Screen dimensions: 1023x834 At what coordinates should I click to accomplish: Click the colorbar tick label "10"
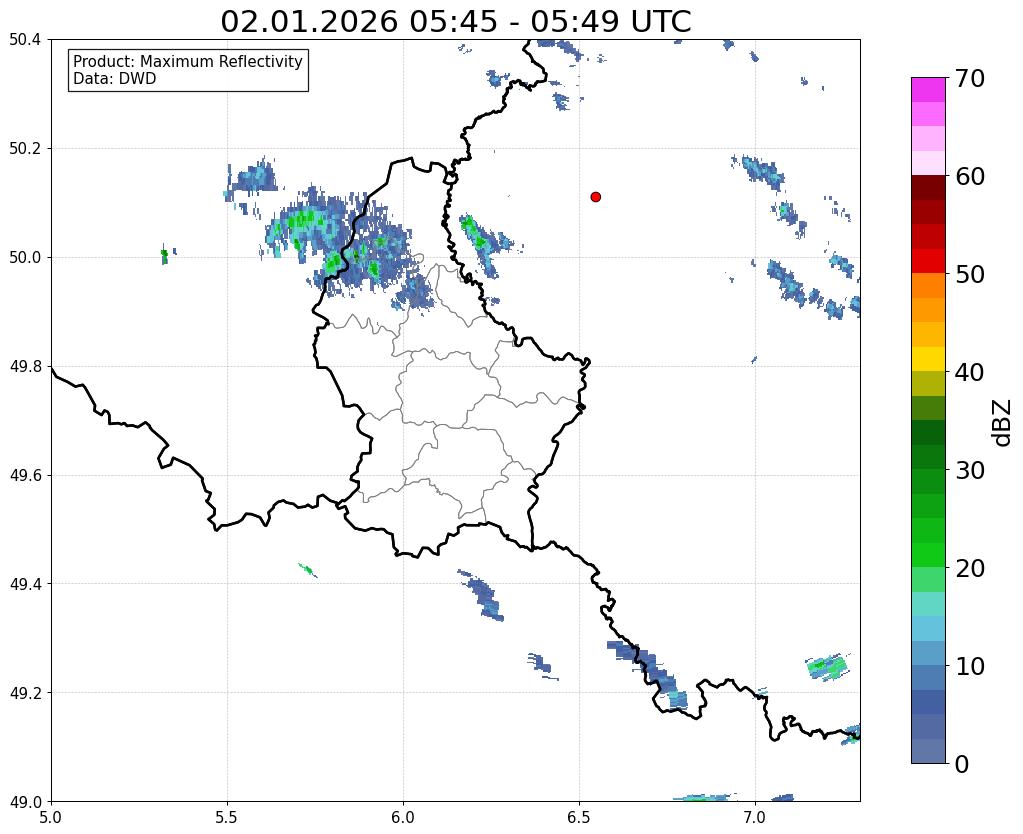[970, 666]
